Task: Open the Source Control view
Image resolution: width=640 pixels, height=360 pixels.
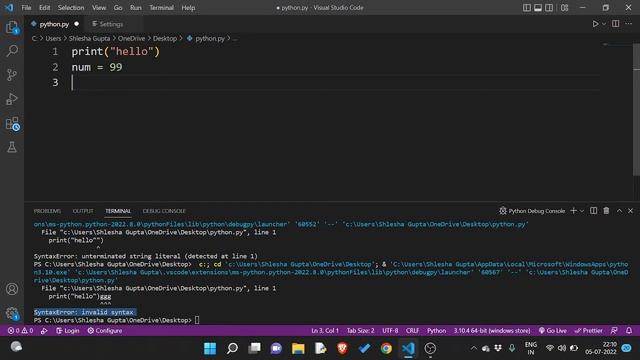Action: coord(12,75)
